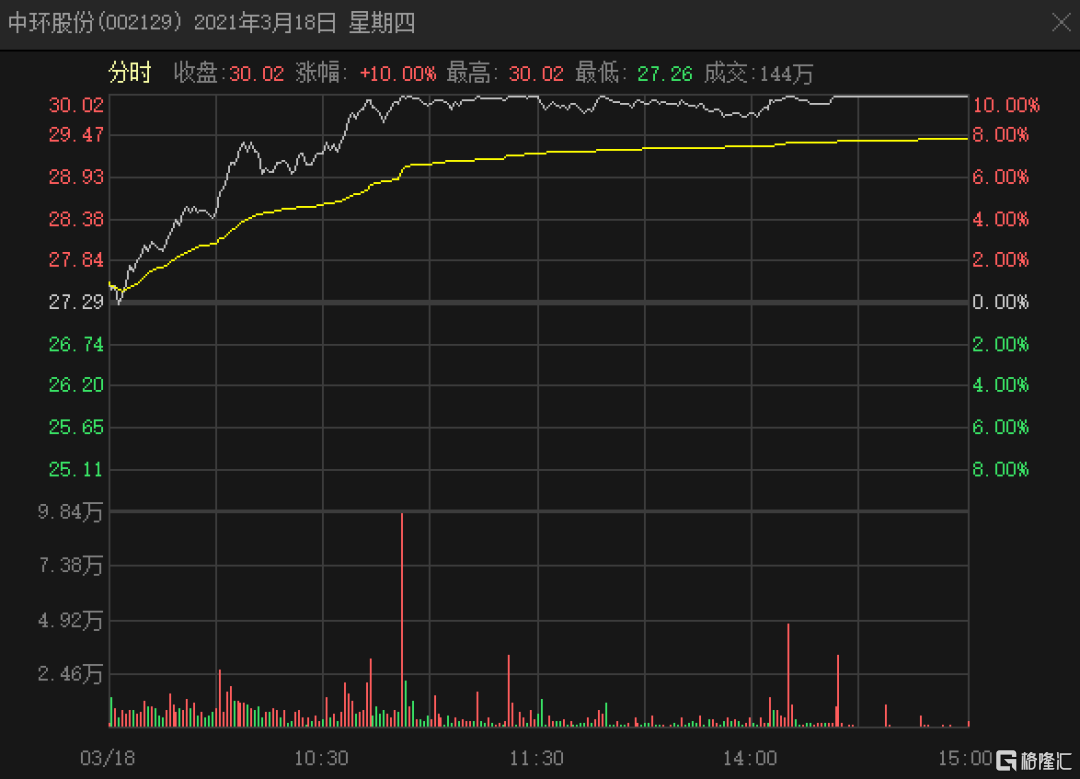Click the 26.74 price axis label
This screenshot has height=779, width=1080.
point(76,344)
